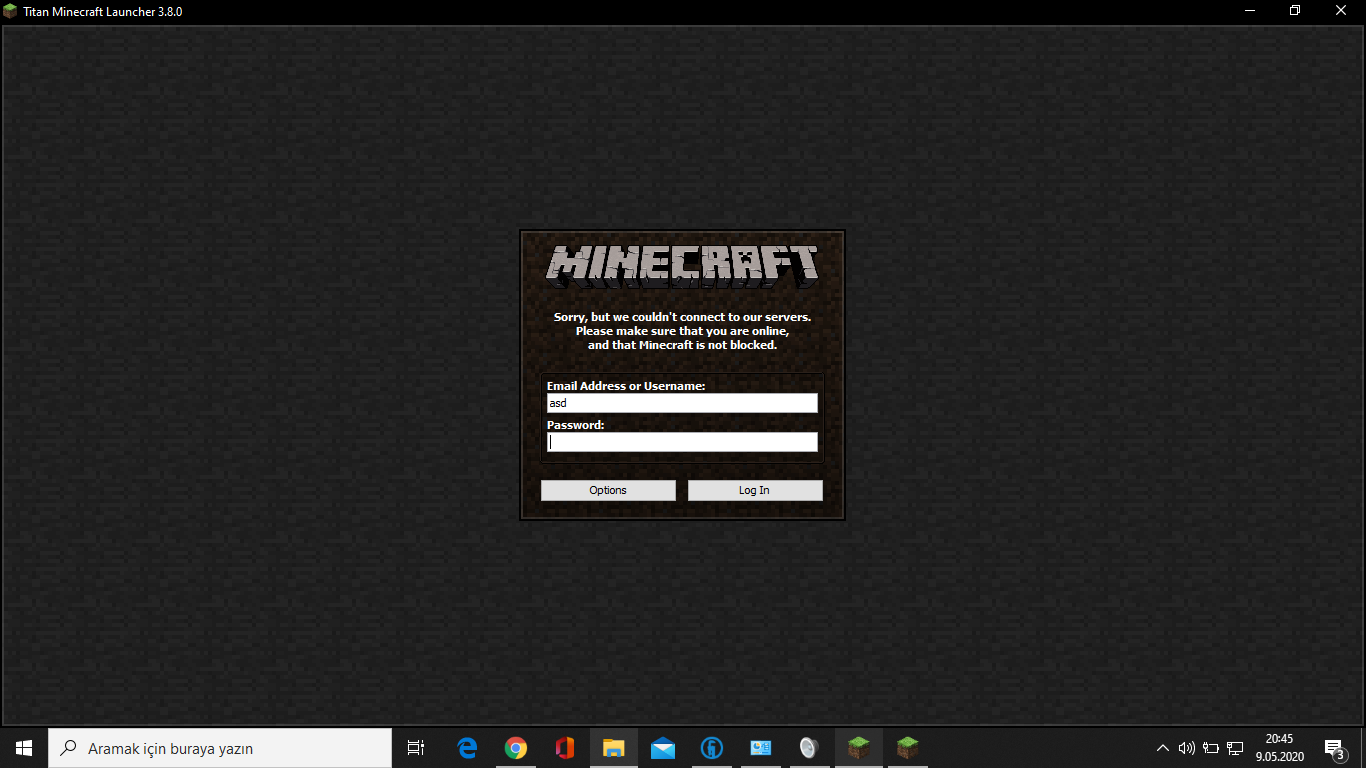This screenshot has width=1366, height=768.
Task: Click the Log In button
Action: [755, 490]
